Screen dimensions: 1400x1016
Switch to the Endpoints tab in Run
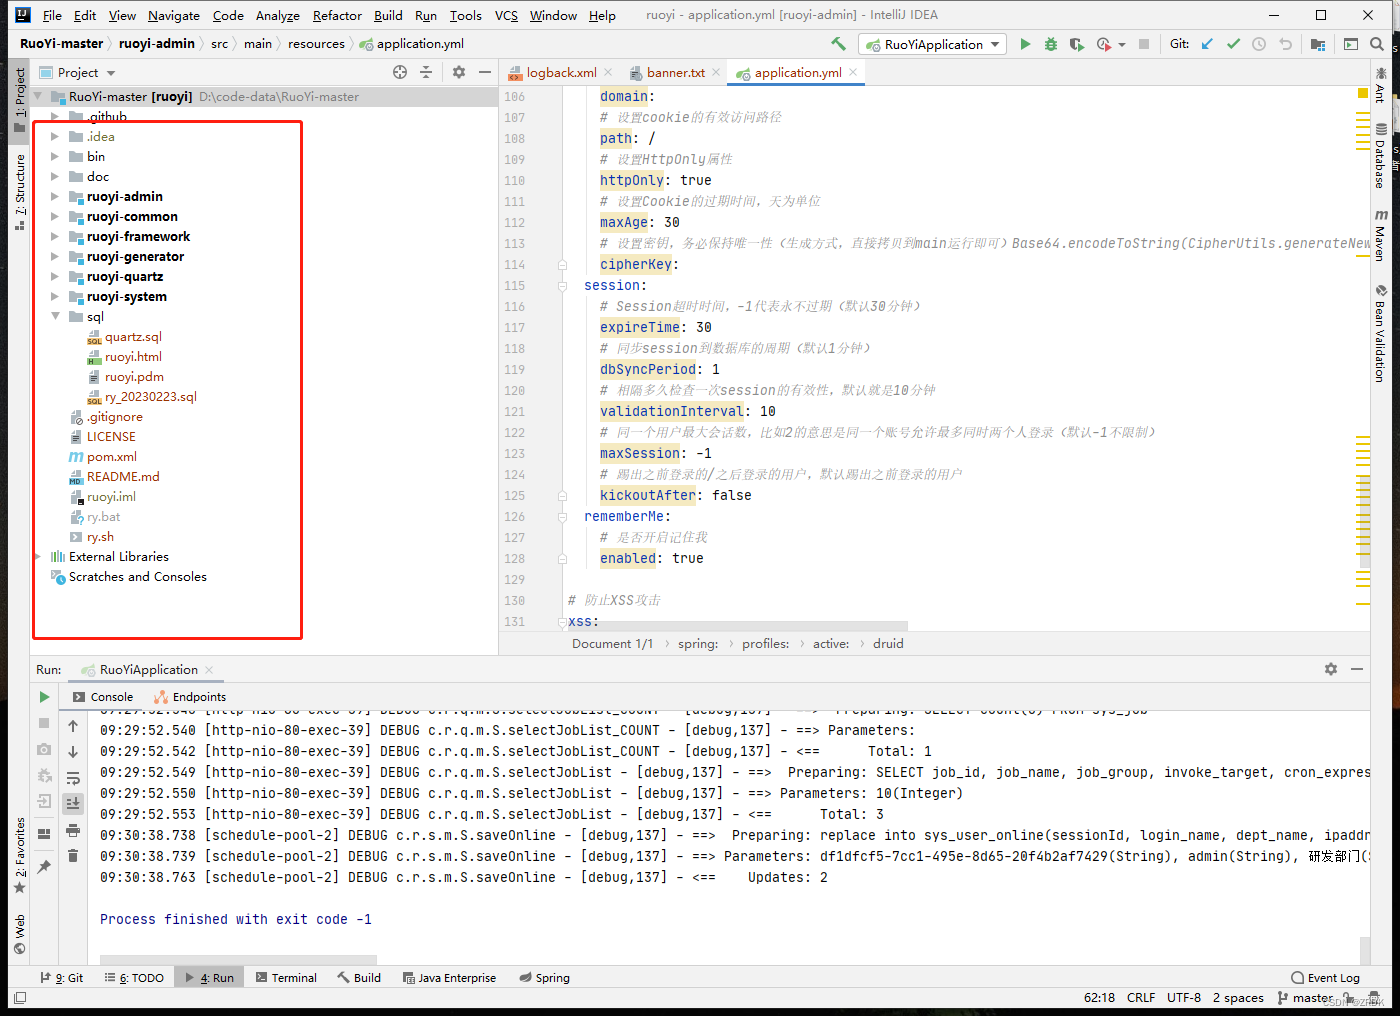coord(190,697)
